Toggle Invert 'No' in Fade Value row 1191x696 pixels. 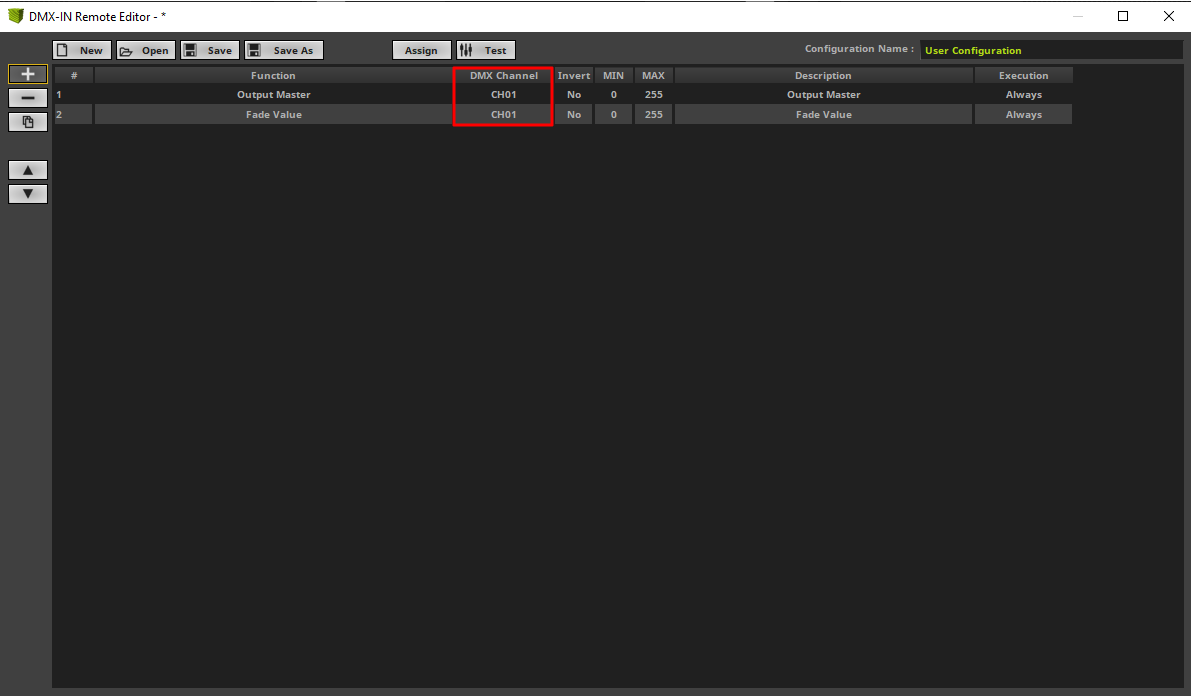coord(573,114)
